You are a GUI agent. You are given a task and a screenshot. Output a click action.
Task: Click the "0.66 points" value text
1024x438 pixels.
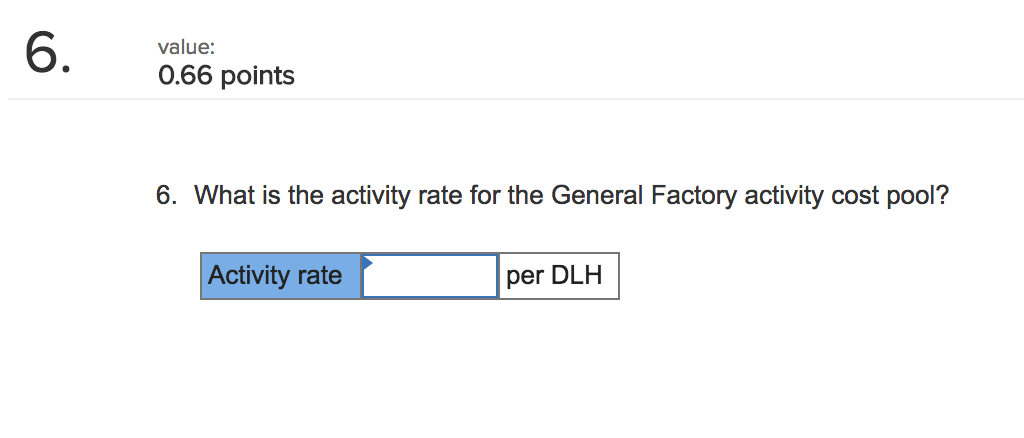[x=226, y=76]
